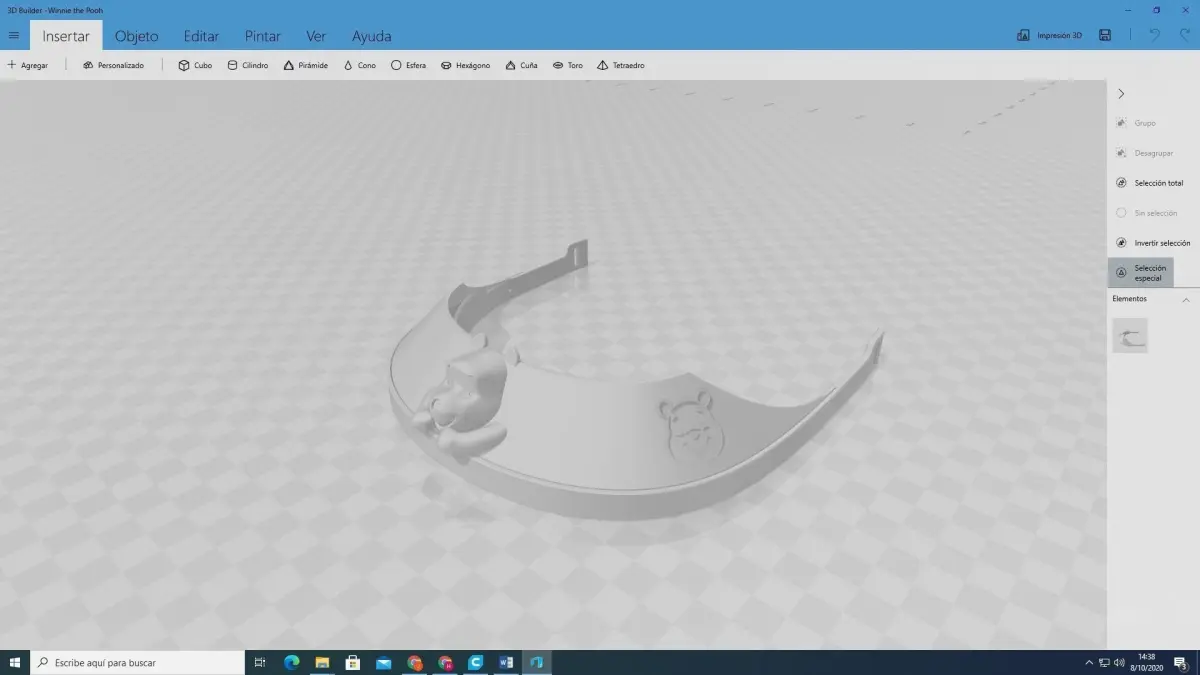Open the hamburger menu
Image resolution: width=1200 pixels, height=675 pixels.
[x=13, y=35]
